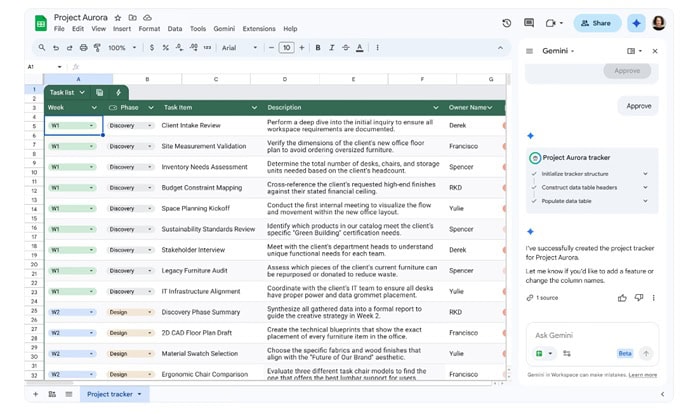Click the search magnifier in toolbar
This screenshot has height=414, width=700.
click(x=42, y=47)
